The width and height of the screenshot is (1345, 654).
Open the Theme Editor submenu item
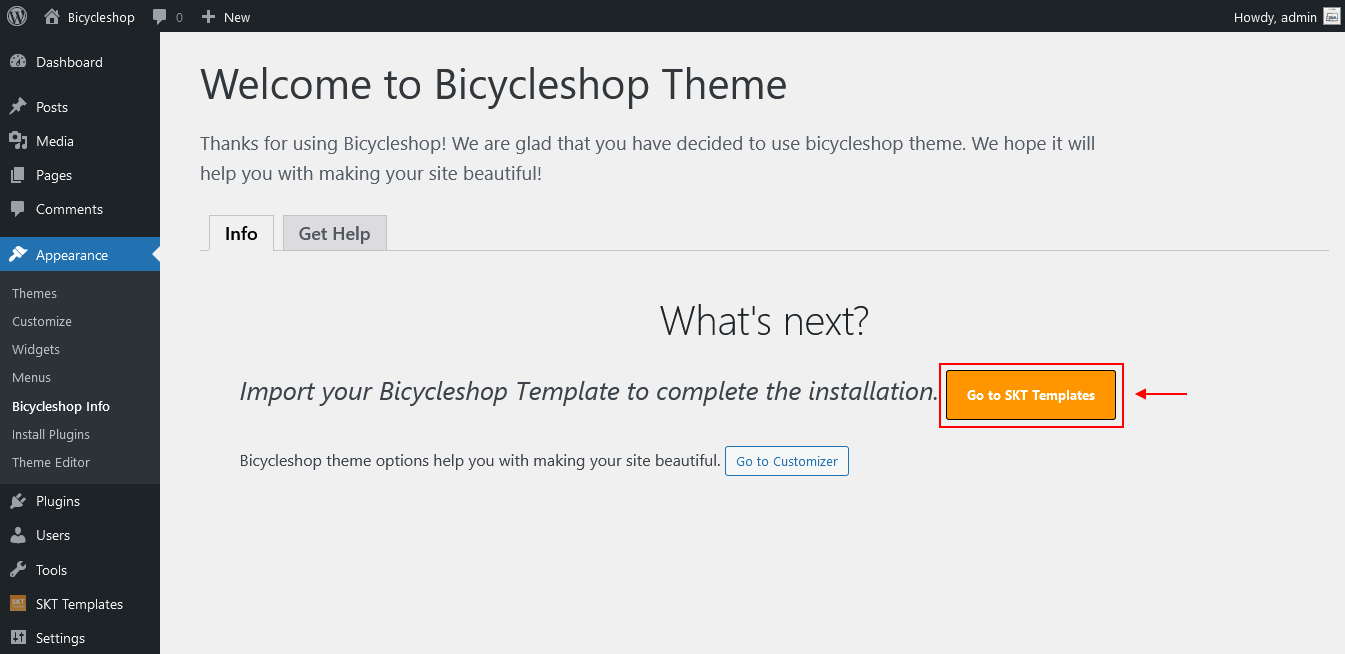pyautogui.click(x=51, y=462)
